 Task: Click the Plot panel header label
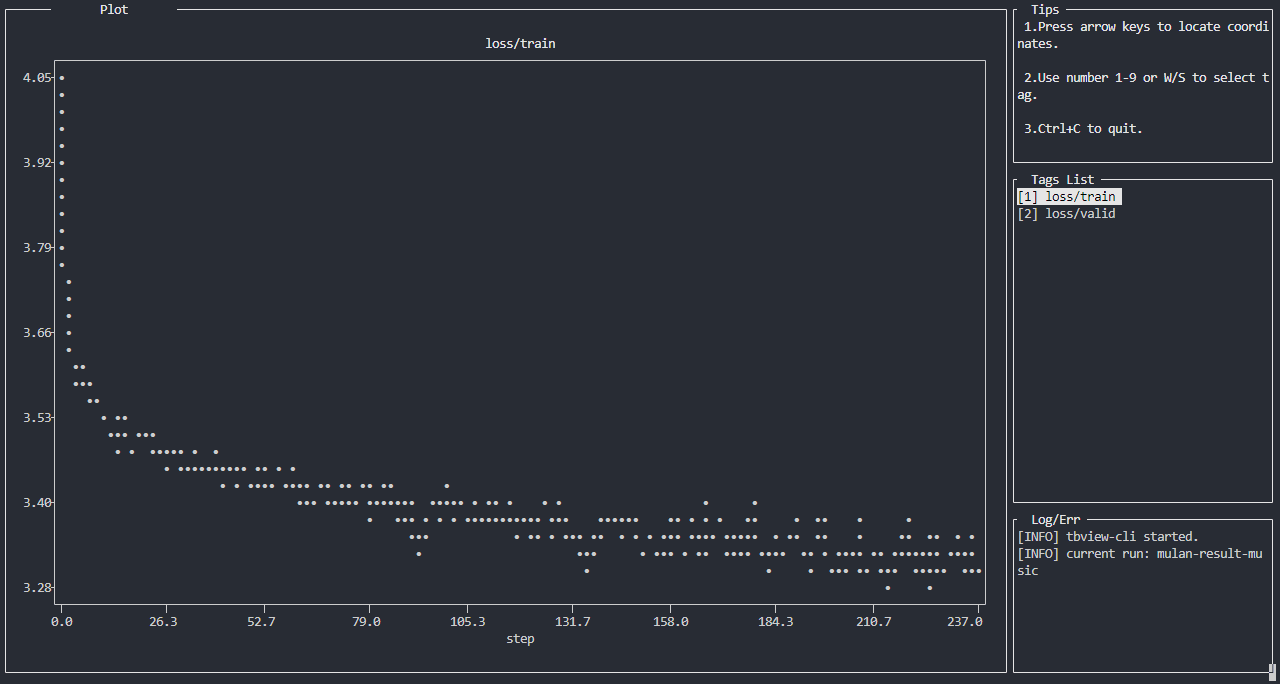click(x=114, y=10)
